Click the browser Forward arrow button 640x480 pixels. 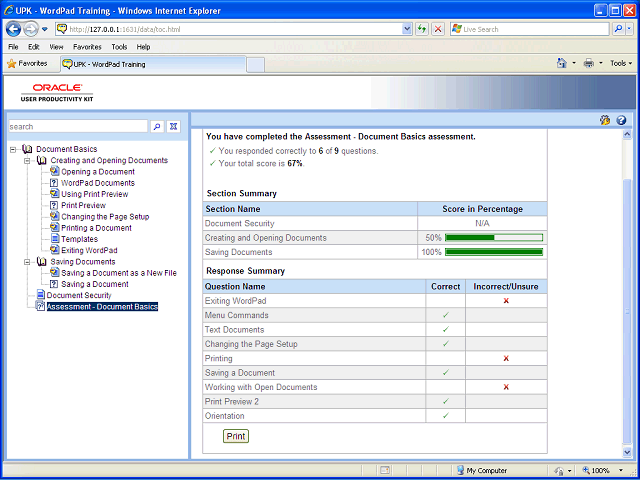pos(31,29)
